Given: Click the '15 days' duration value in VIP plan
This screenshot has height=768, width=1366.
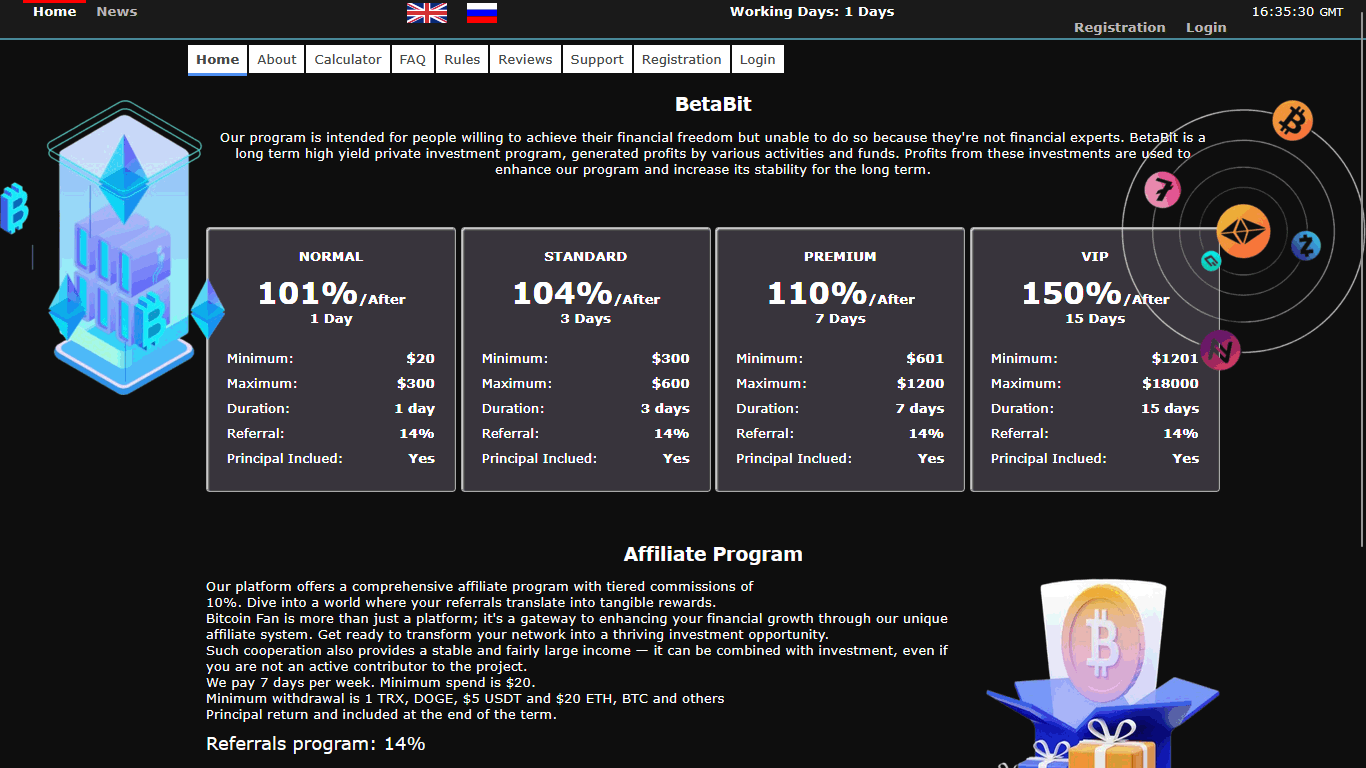Looking at the screenshot, I should pyautogui.click(x=1170, y=409).
